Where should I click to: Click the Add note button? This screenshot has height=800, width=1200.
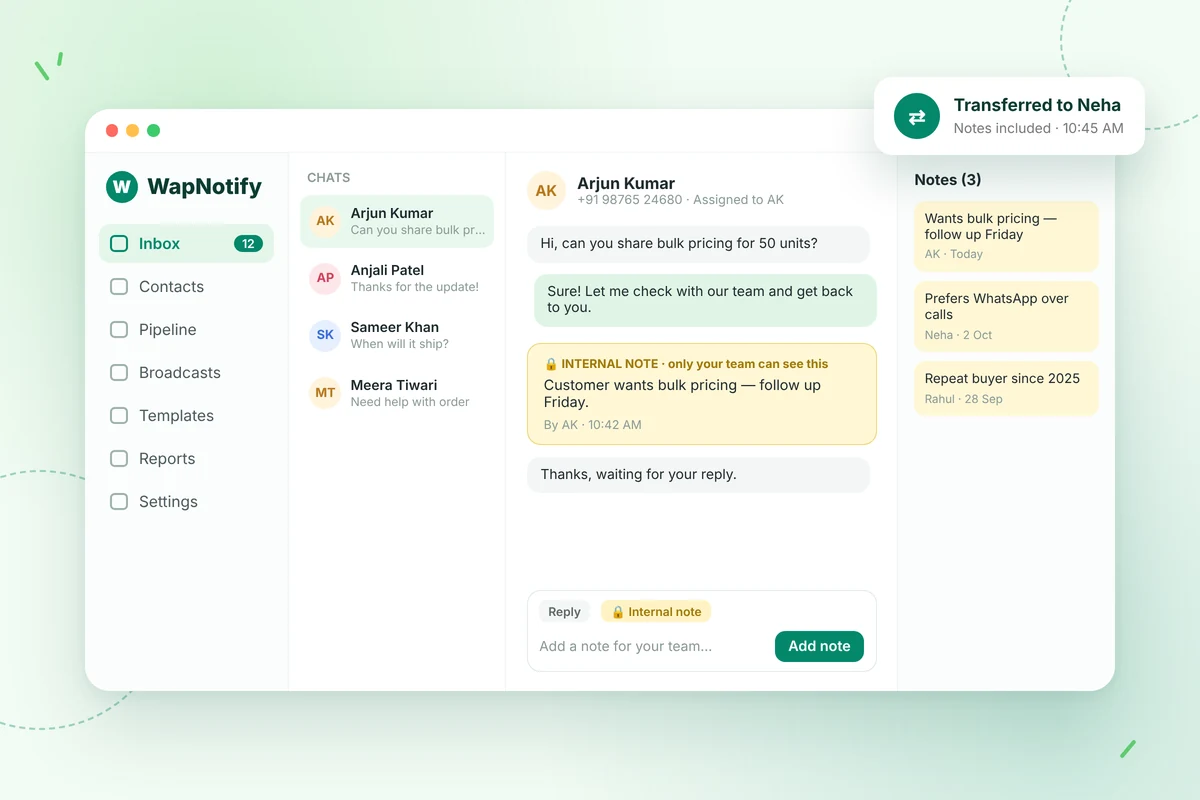[x=819, y=646]
